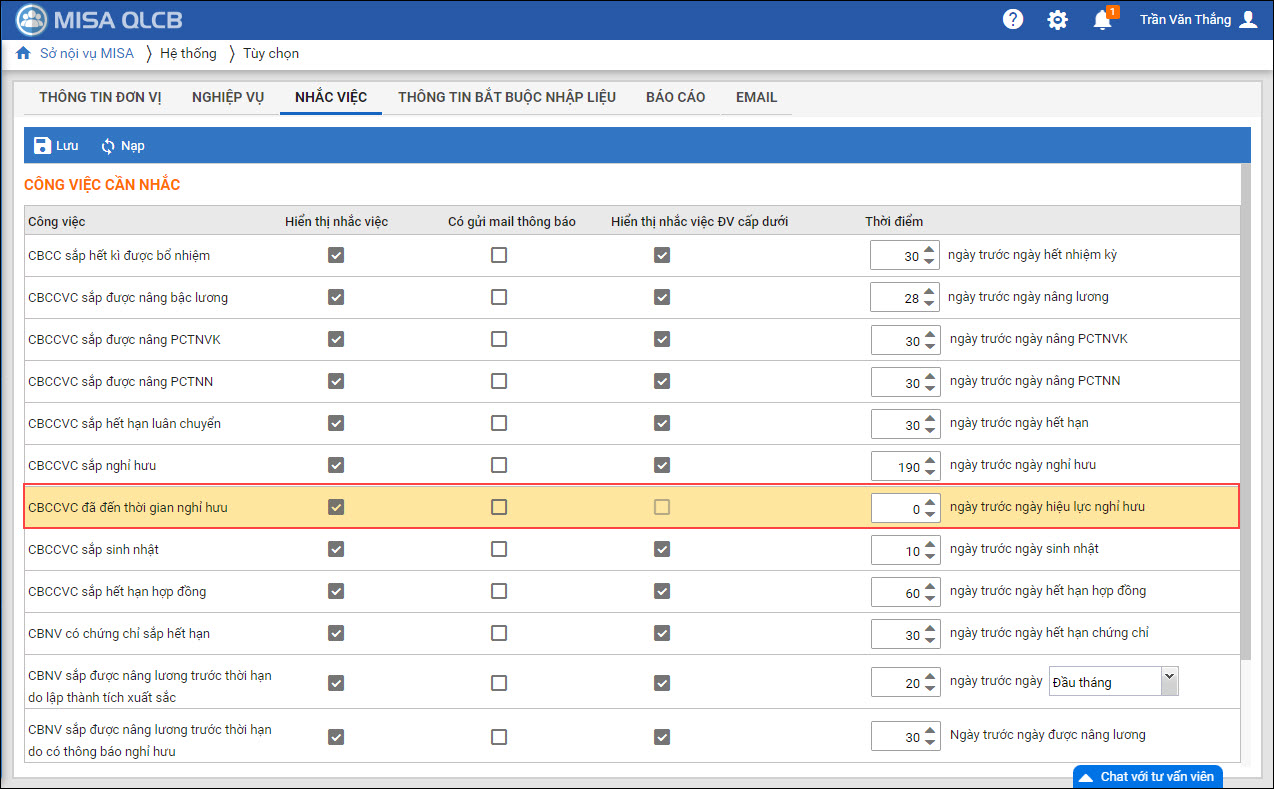The height and width of the screenshot is (789, 1274).
Task: Open the notification bell icon
Action: (x=1102, y=19)
